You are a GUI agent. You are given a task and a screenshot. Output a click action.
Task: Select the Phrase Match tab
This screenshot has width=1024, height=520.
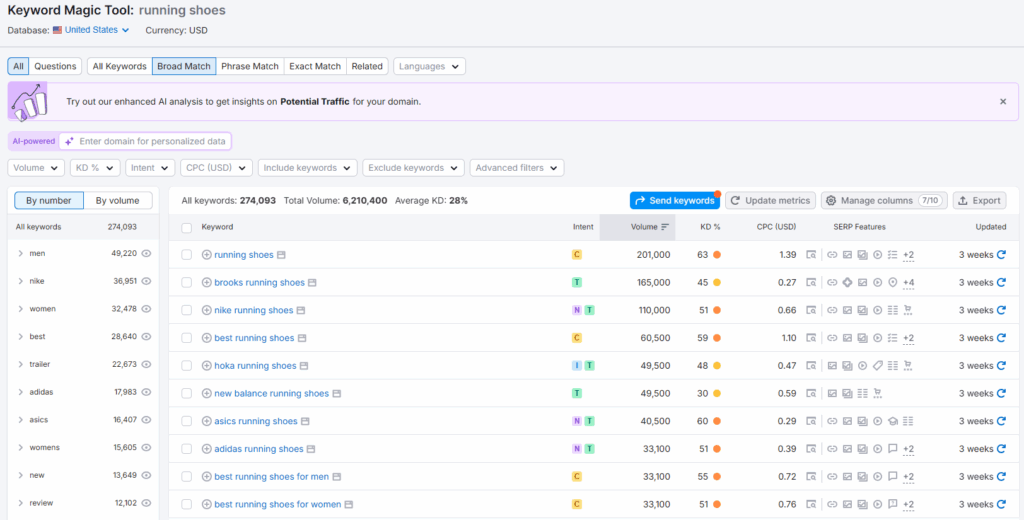point(249,66)
